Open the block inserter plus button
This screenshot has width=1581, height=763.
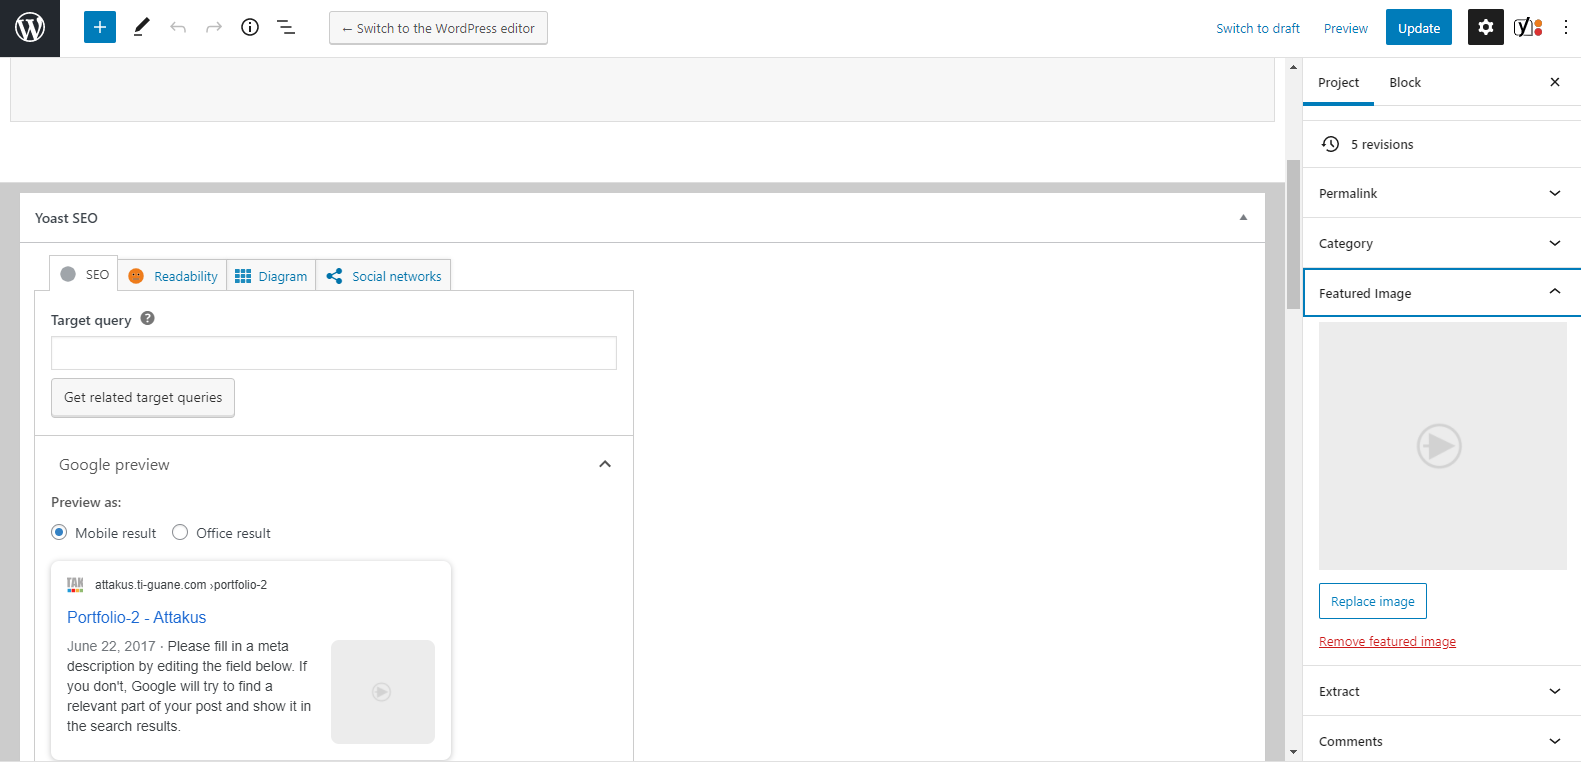tap(100, 28)
